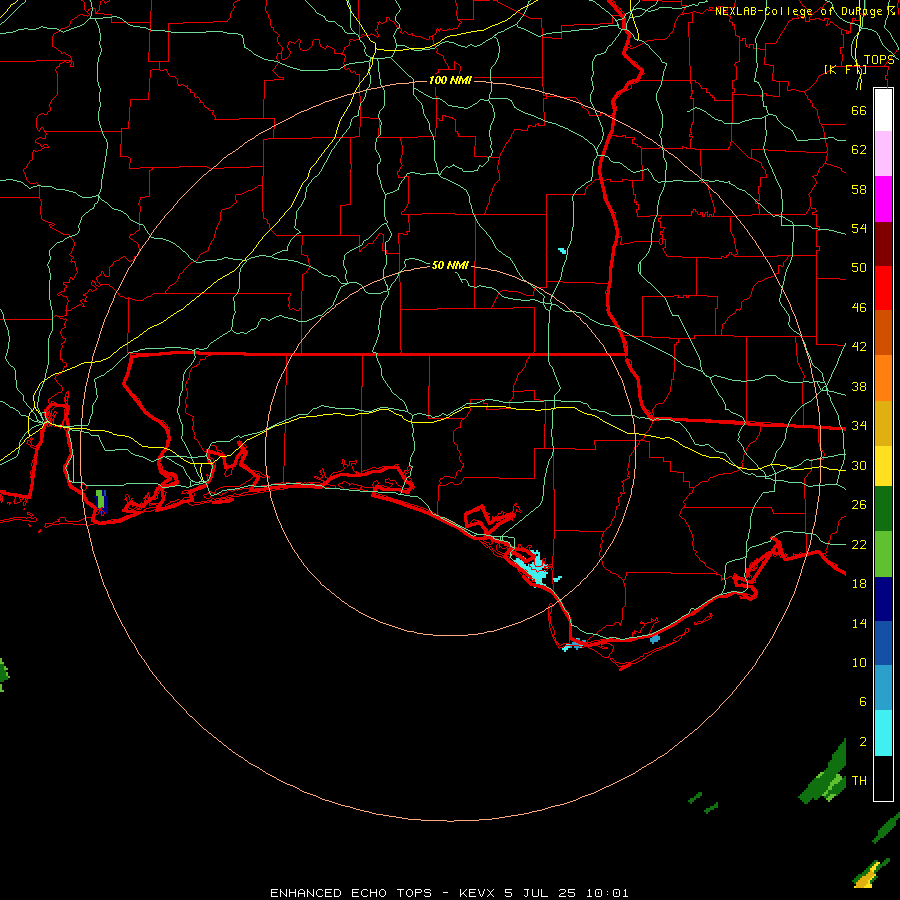The height and width of the screenshot is (900, 900).
Task: Click the light orange legend swatch
Action: click(x=883, y=378)
